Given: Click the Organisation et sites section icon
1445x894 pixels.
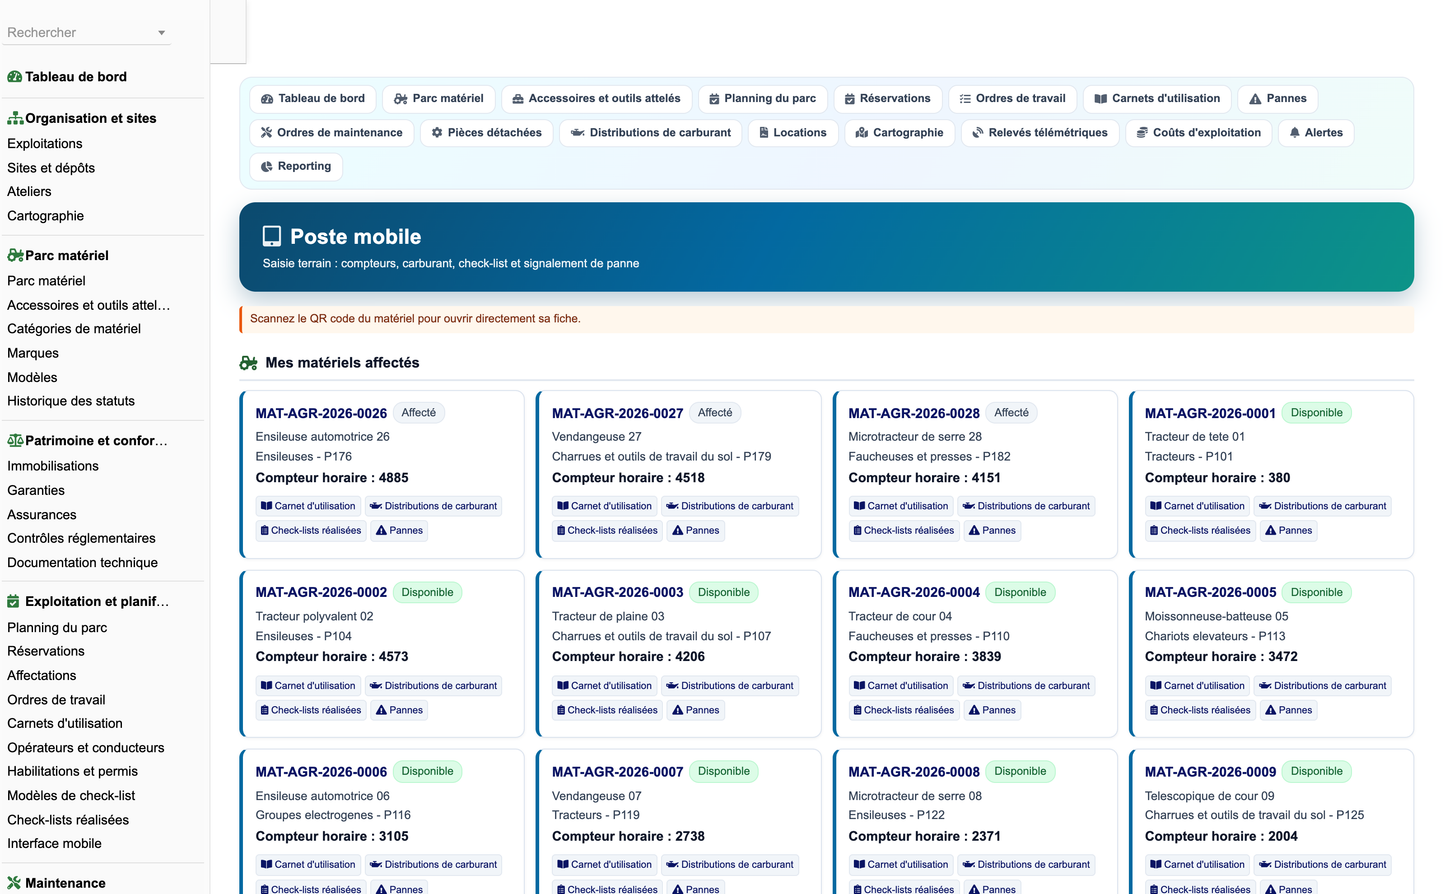Looking at the screenshot, I should click(x=15, y=118).
